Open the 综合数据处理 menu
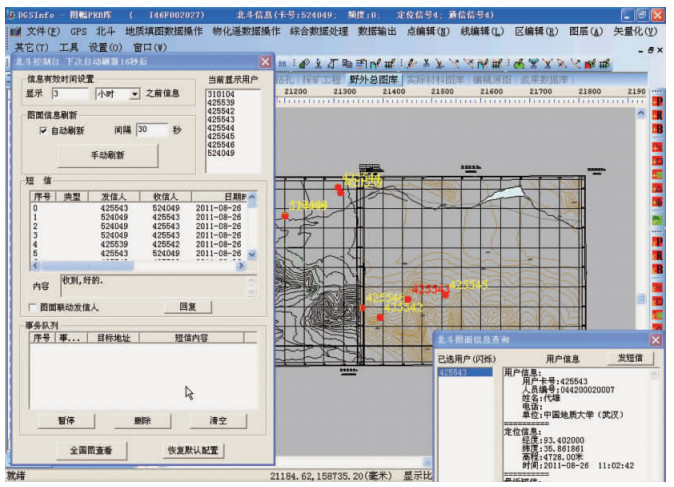Viewport: 674px width, 487px height. [x=319, y=32]
